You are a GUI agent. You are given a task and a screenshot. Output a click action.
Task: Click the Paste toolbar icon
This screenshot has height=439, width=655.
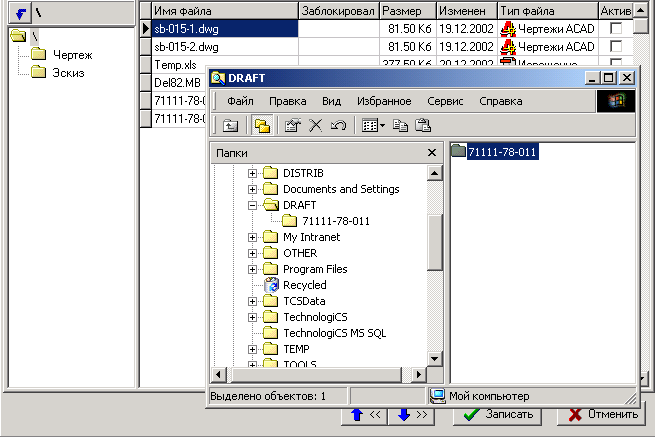tap(423, 125)
